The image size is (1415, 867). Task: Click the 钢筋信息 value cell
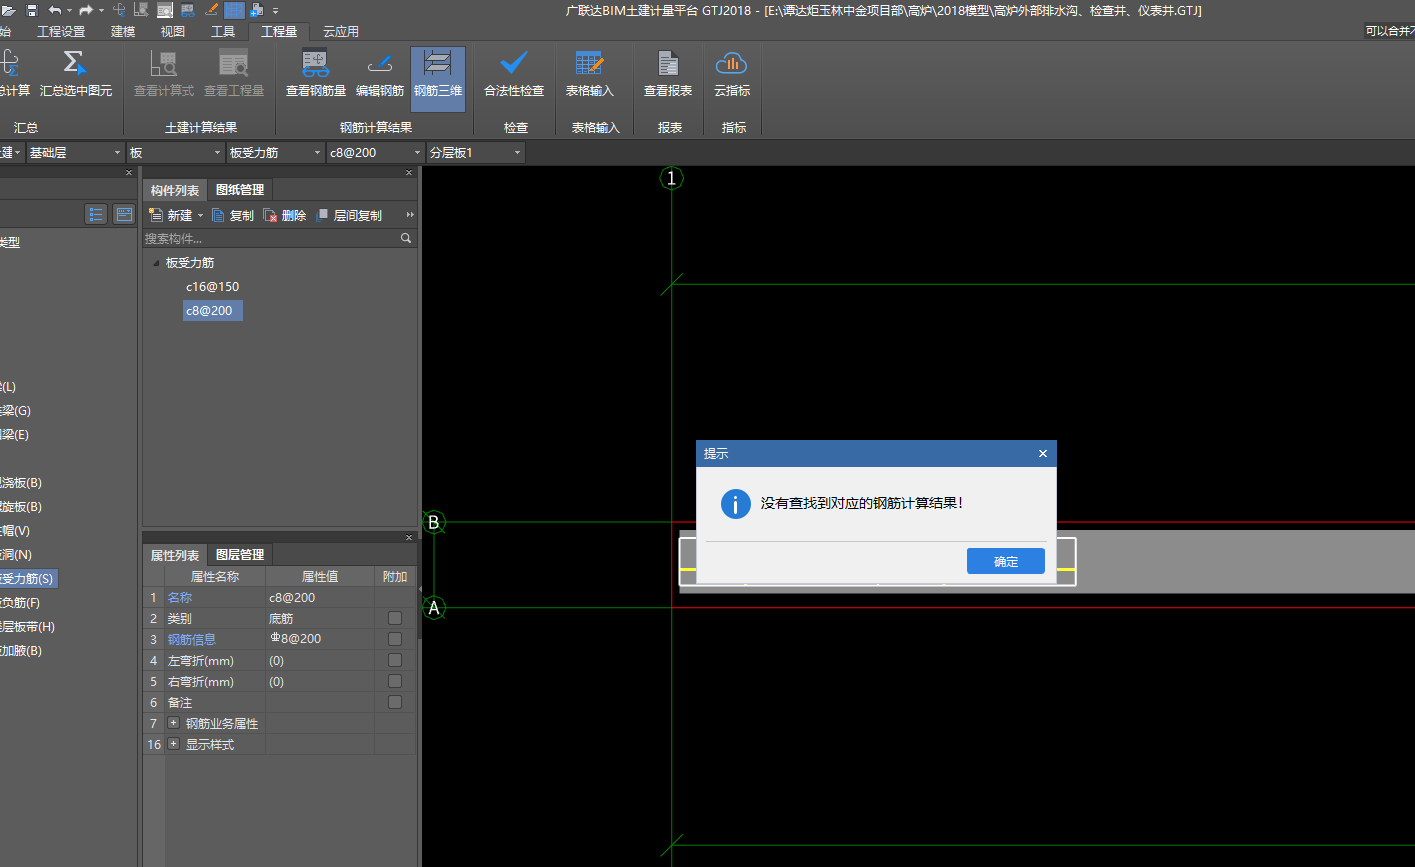pos(320,639)
